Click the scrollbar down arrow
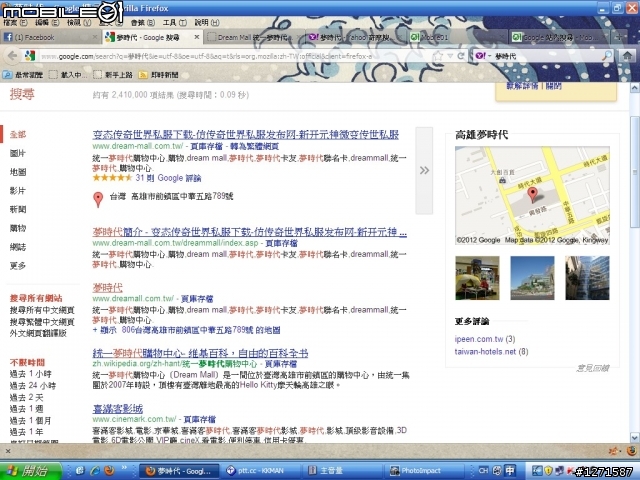 coord(635,438)
